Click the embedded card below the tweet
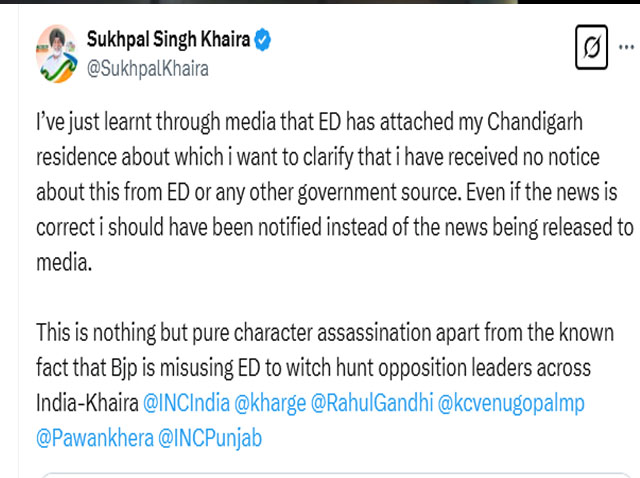The width and height of the screenshot is (640, 478). 330,471
